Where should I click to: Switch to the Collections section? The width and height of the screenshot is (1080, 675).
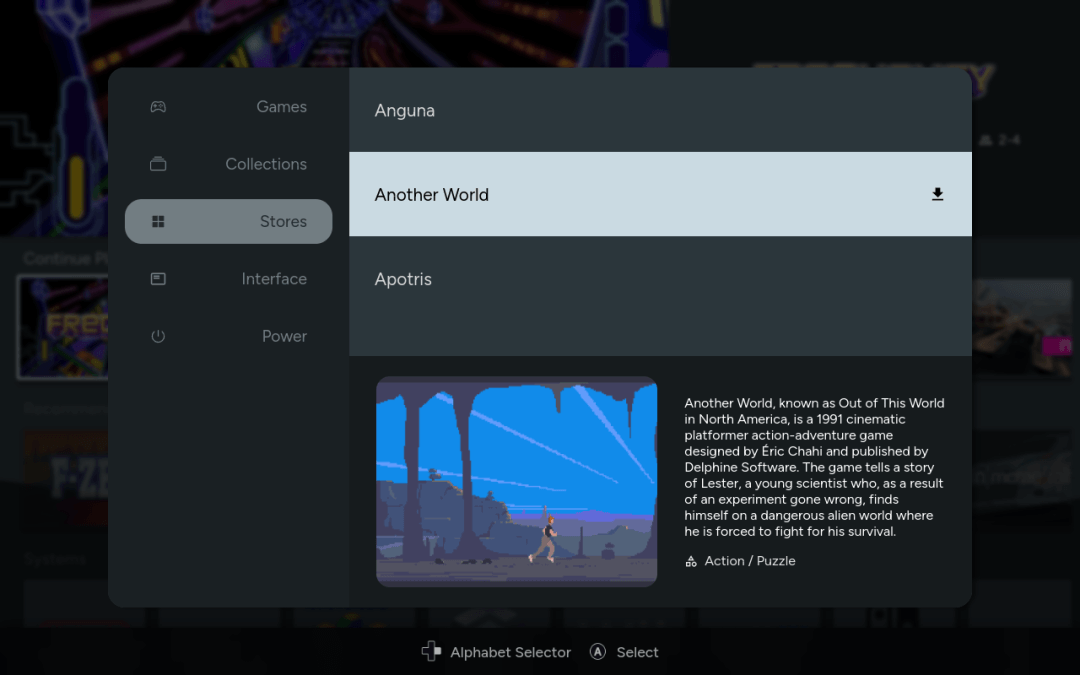(x=265, y=163)
